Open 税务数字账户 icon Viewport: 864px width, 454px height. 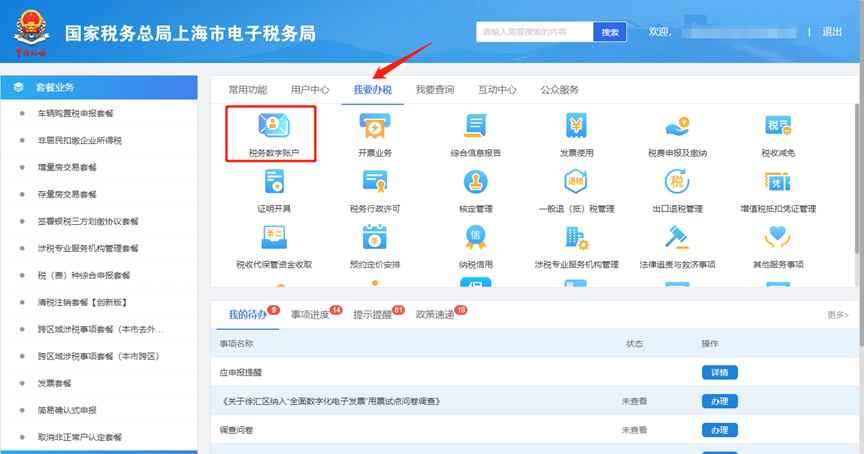pyautogui.click(x=274, y=126)
